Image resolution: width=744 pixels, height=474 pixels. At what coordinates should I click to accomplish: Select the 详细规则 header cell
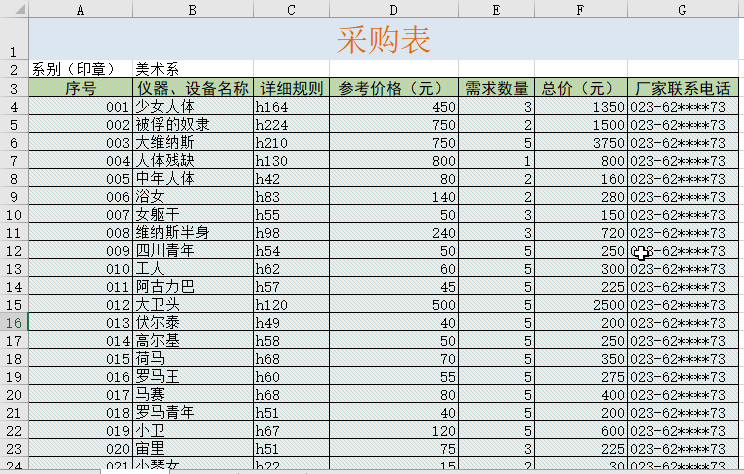290,88
